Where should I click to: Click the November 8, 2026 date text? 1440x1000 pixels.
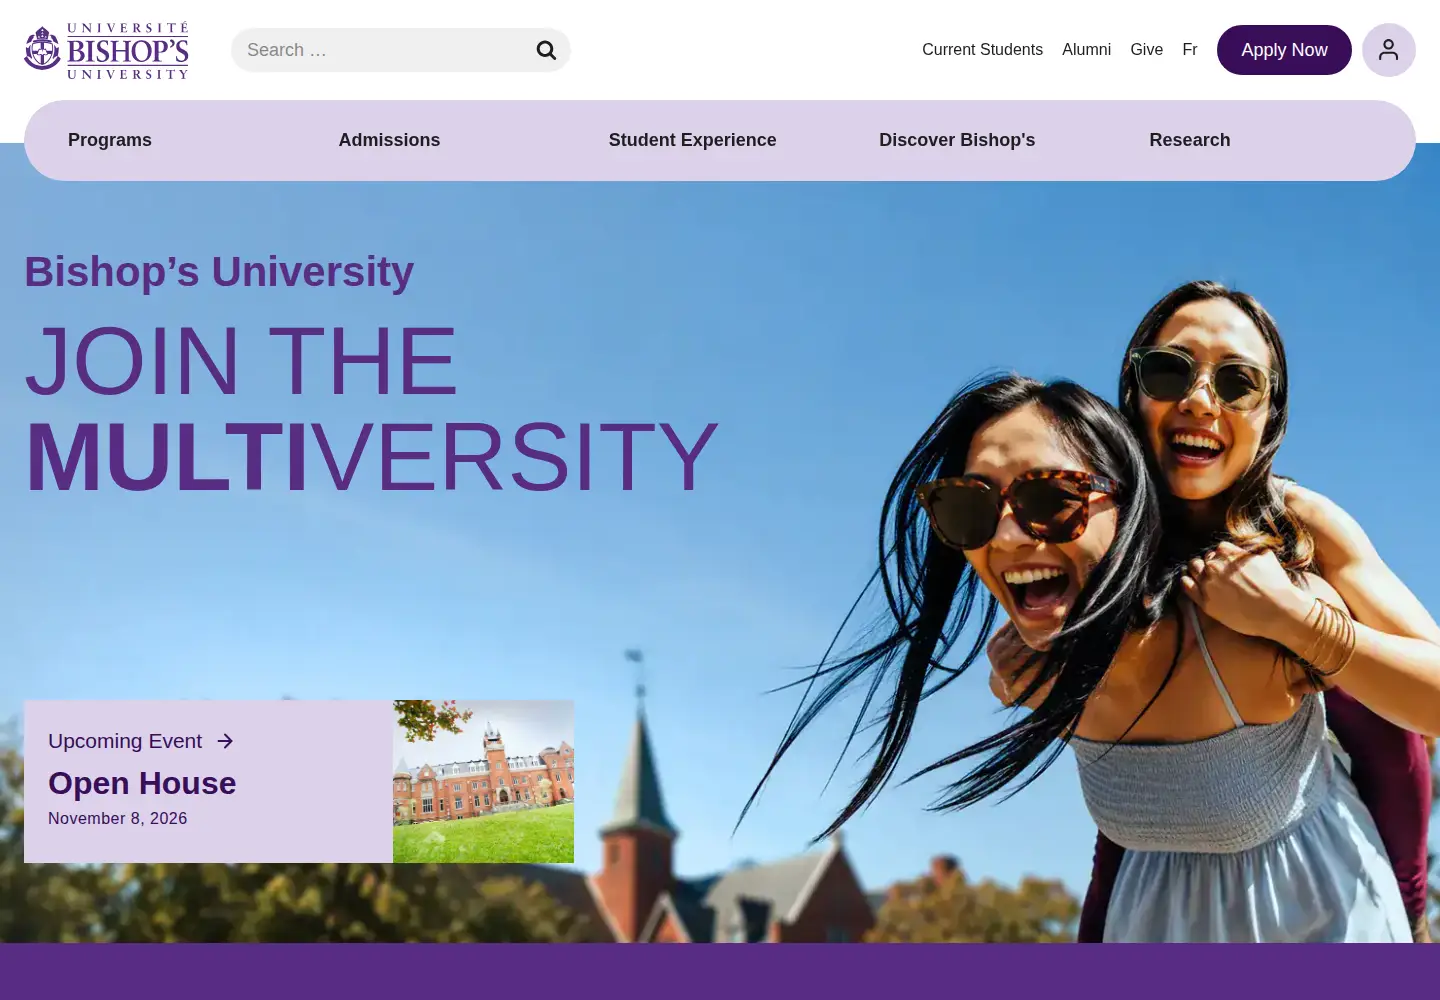(118, 818)
